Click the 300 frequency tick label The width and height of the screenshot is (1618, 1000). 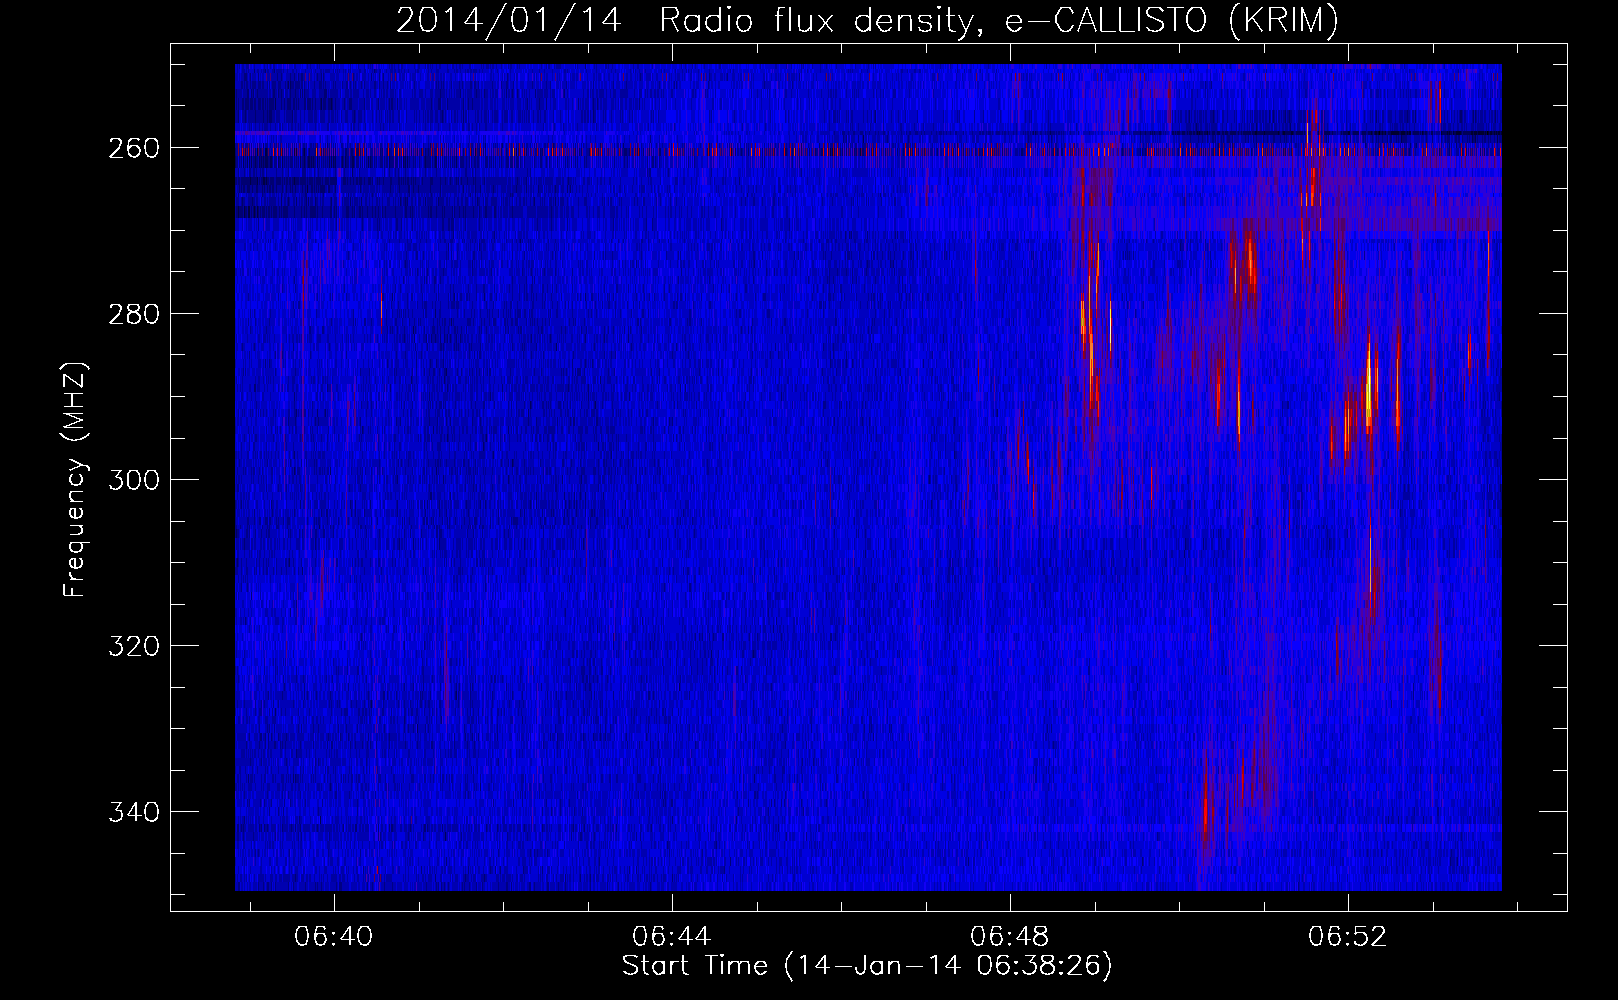pos(133,480)
